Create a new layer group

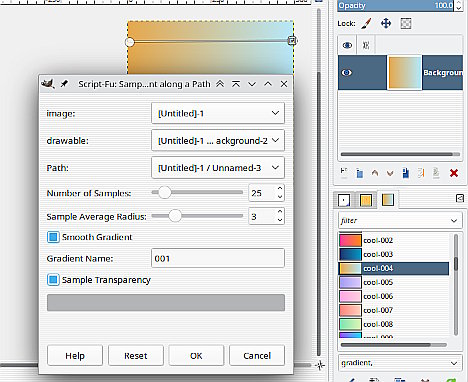click(359, 173)
